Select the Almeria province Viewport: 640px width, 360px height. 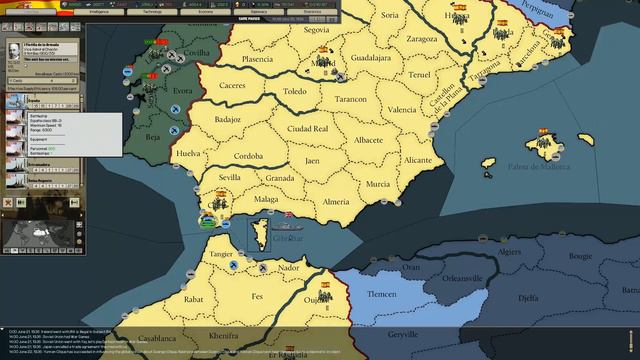[336, 202]
